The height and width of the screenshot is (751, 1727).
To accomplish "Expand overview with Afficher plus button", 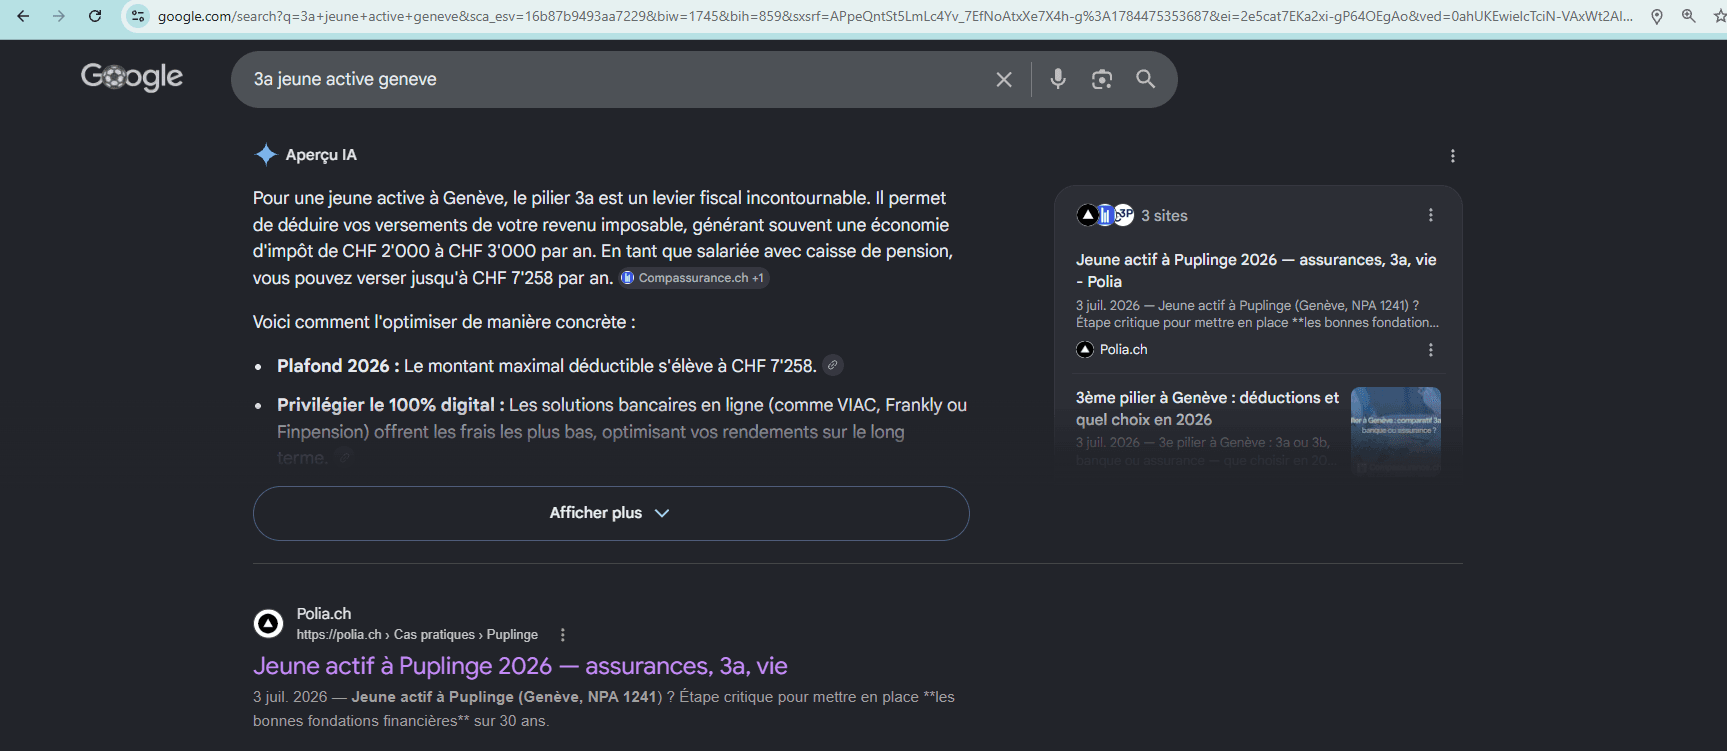I will (x=611, y=513).
